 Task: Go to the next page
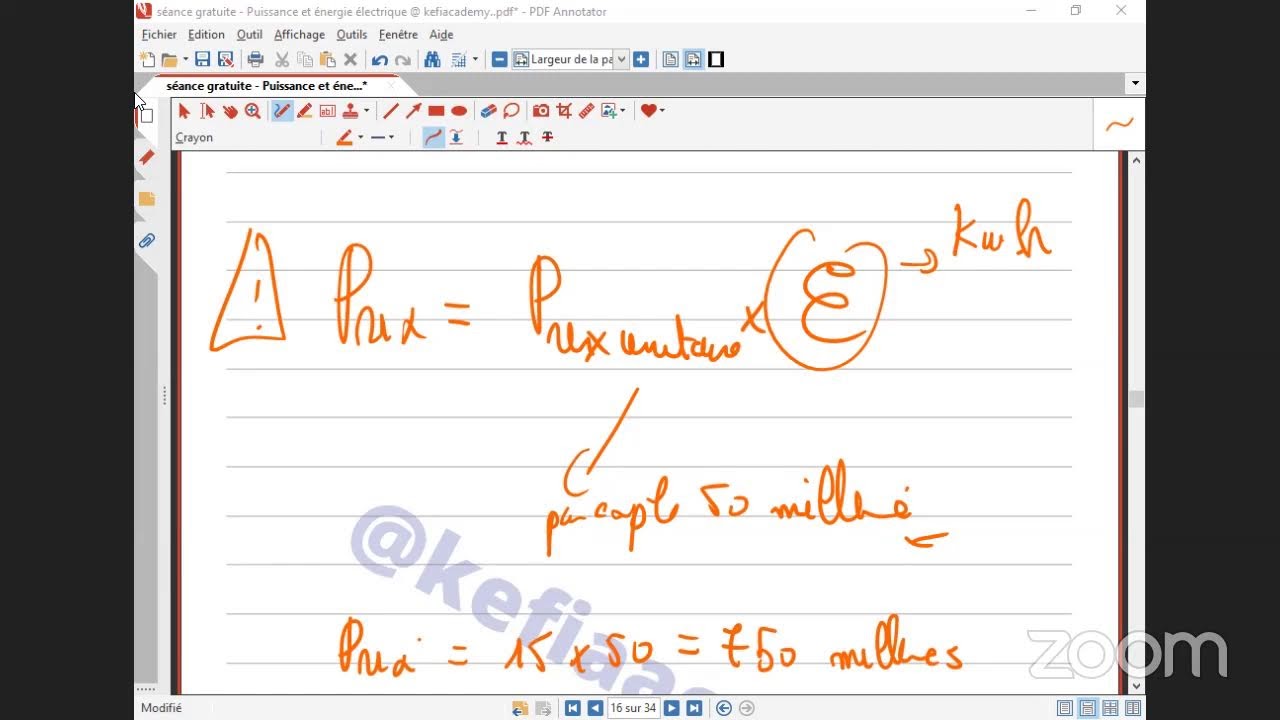(672, 708)
